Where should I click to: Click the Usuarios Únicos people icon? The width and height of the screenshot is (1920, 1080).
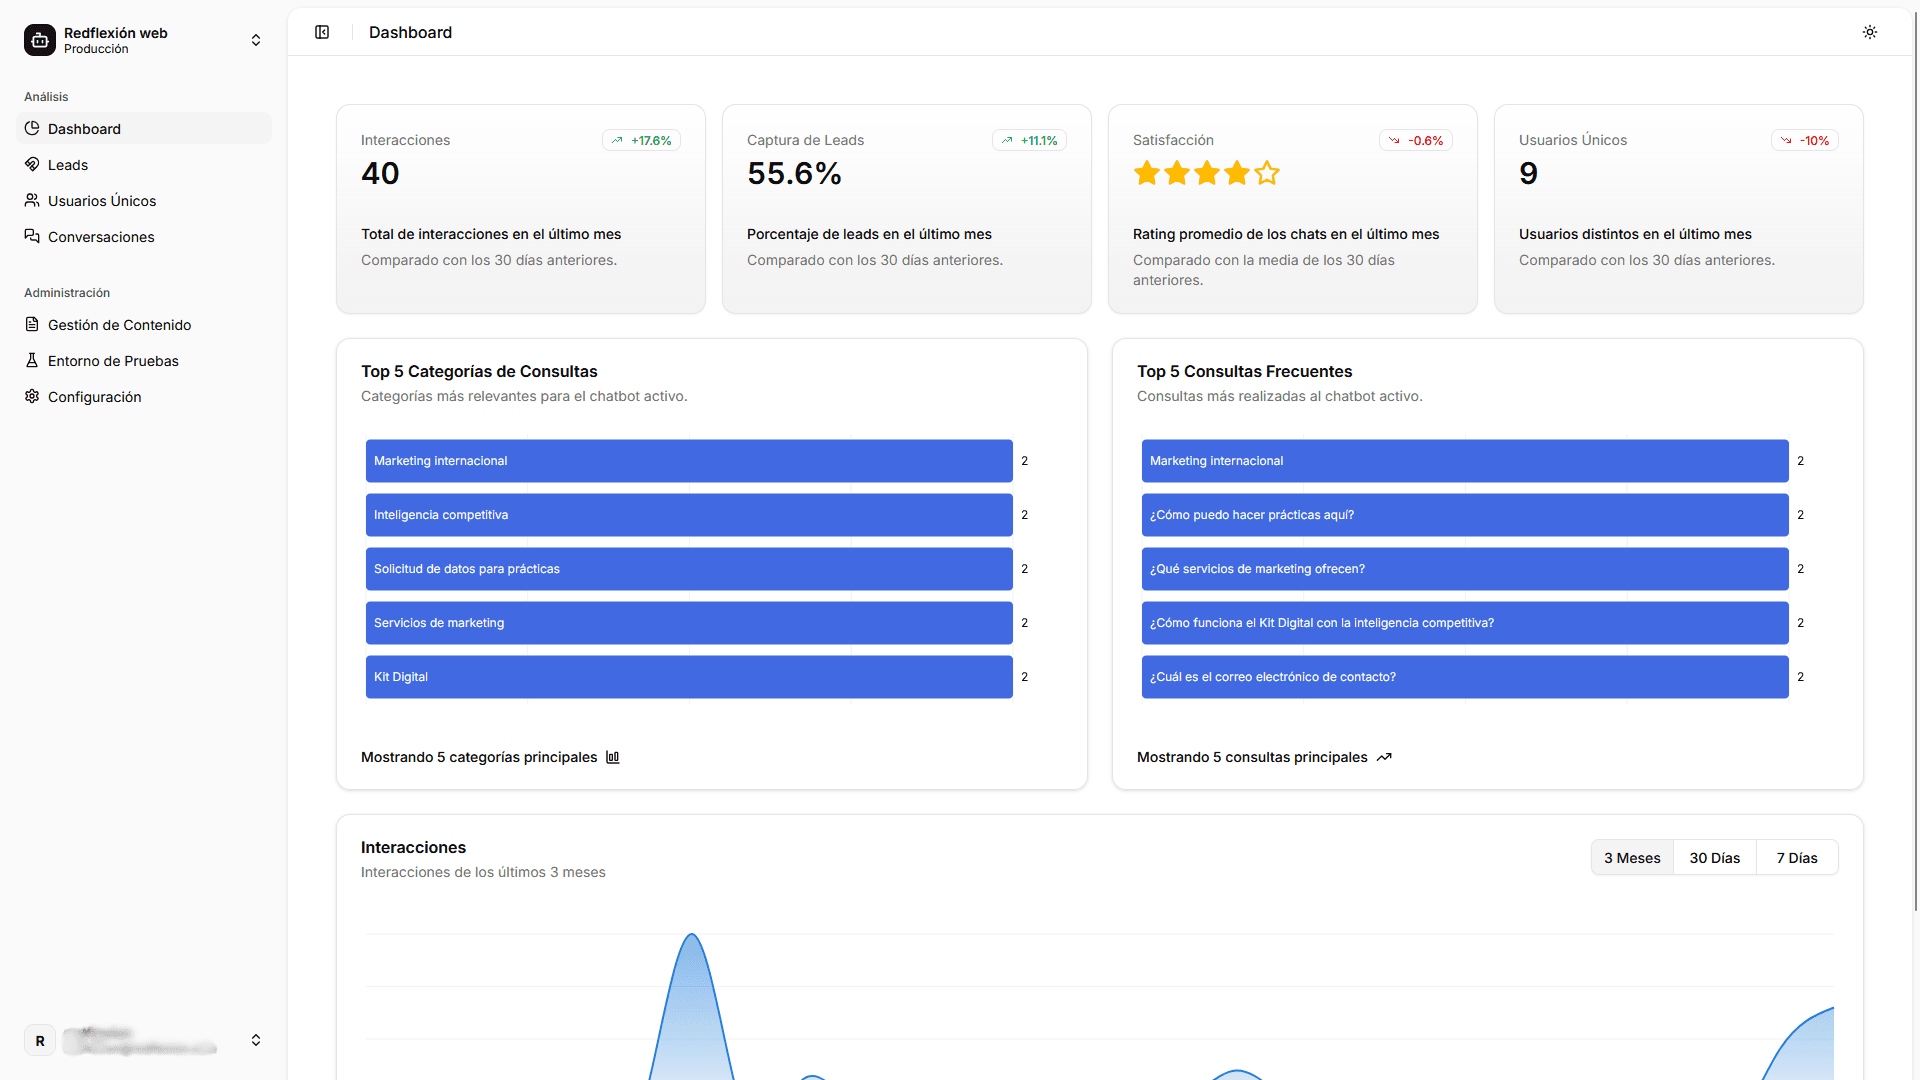coord(32,200)
